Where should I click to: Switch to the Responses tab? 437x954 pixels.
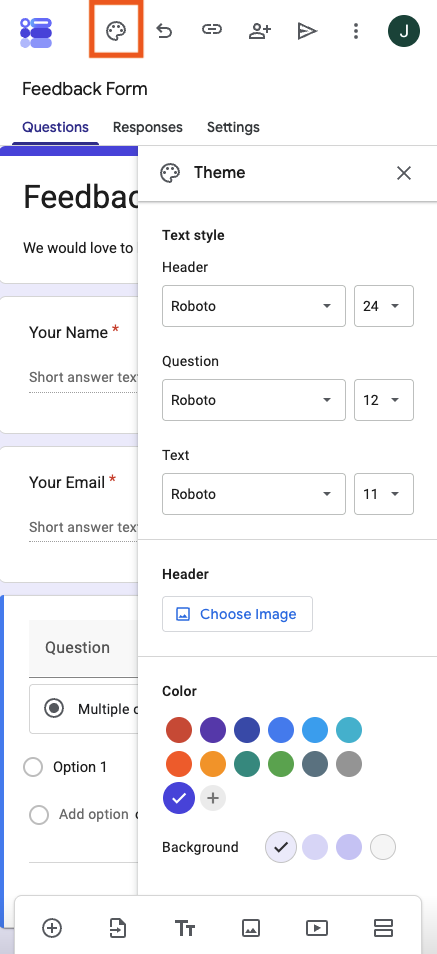click(x=148, y=127)
